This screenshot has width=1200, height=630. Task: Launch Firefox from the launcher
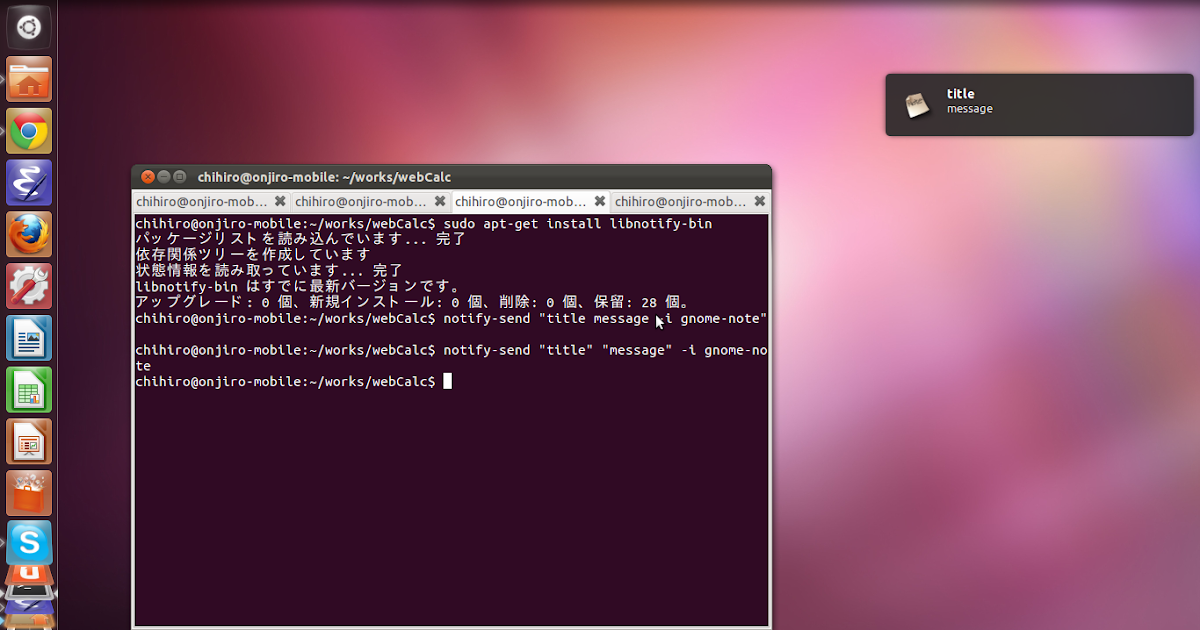pyautogui.click(x=28, y=235)
